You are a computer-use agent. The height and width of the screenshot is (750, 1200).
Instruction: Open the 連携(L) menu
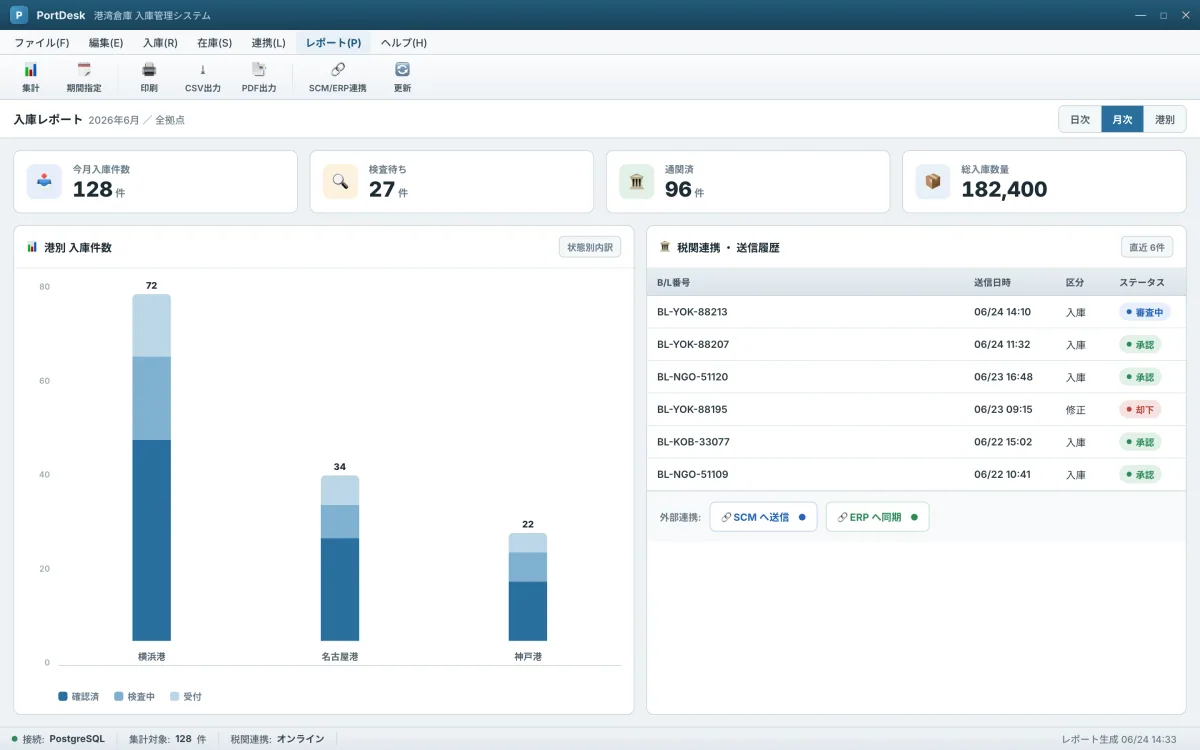click(x=268, y=43)
